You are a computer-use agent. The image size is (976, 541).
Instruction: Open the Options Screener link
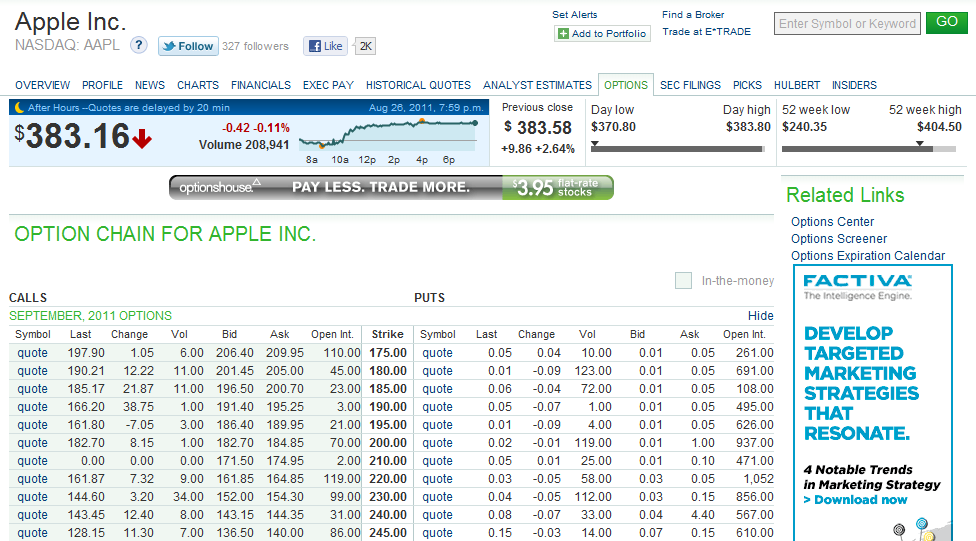point(838,238)
